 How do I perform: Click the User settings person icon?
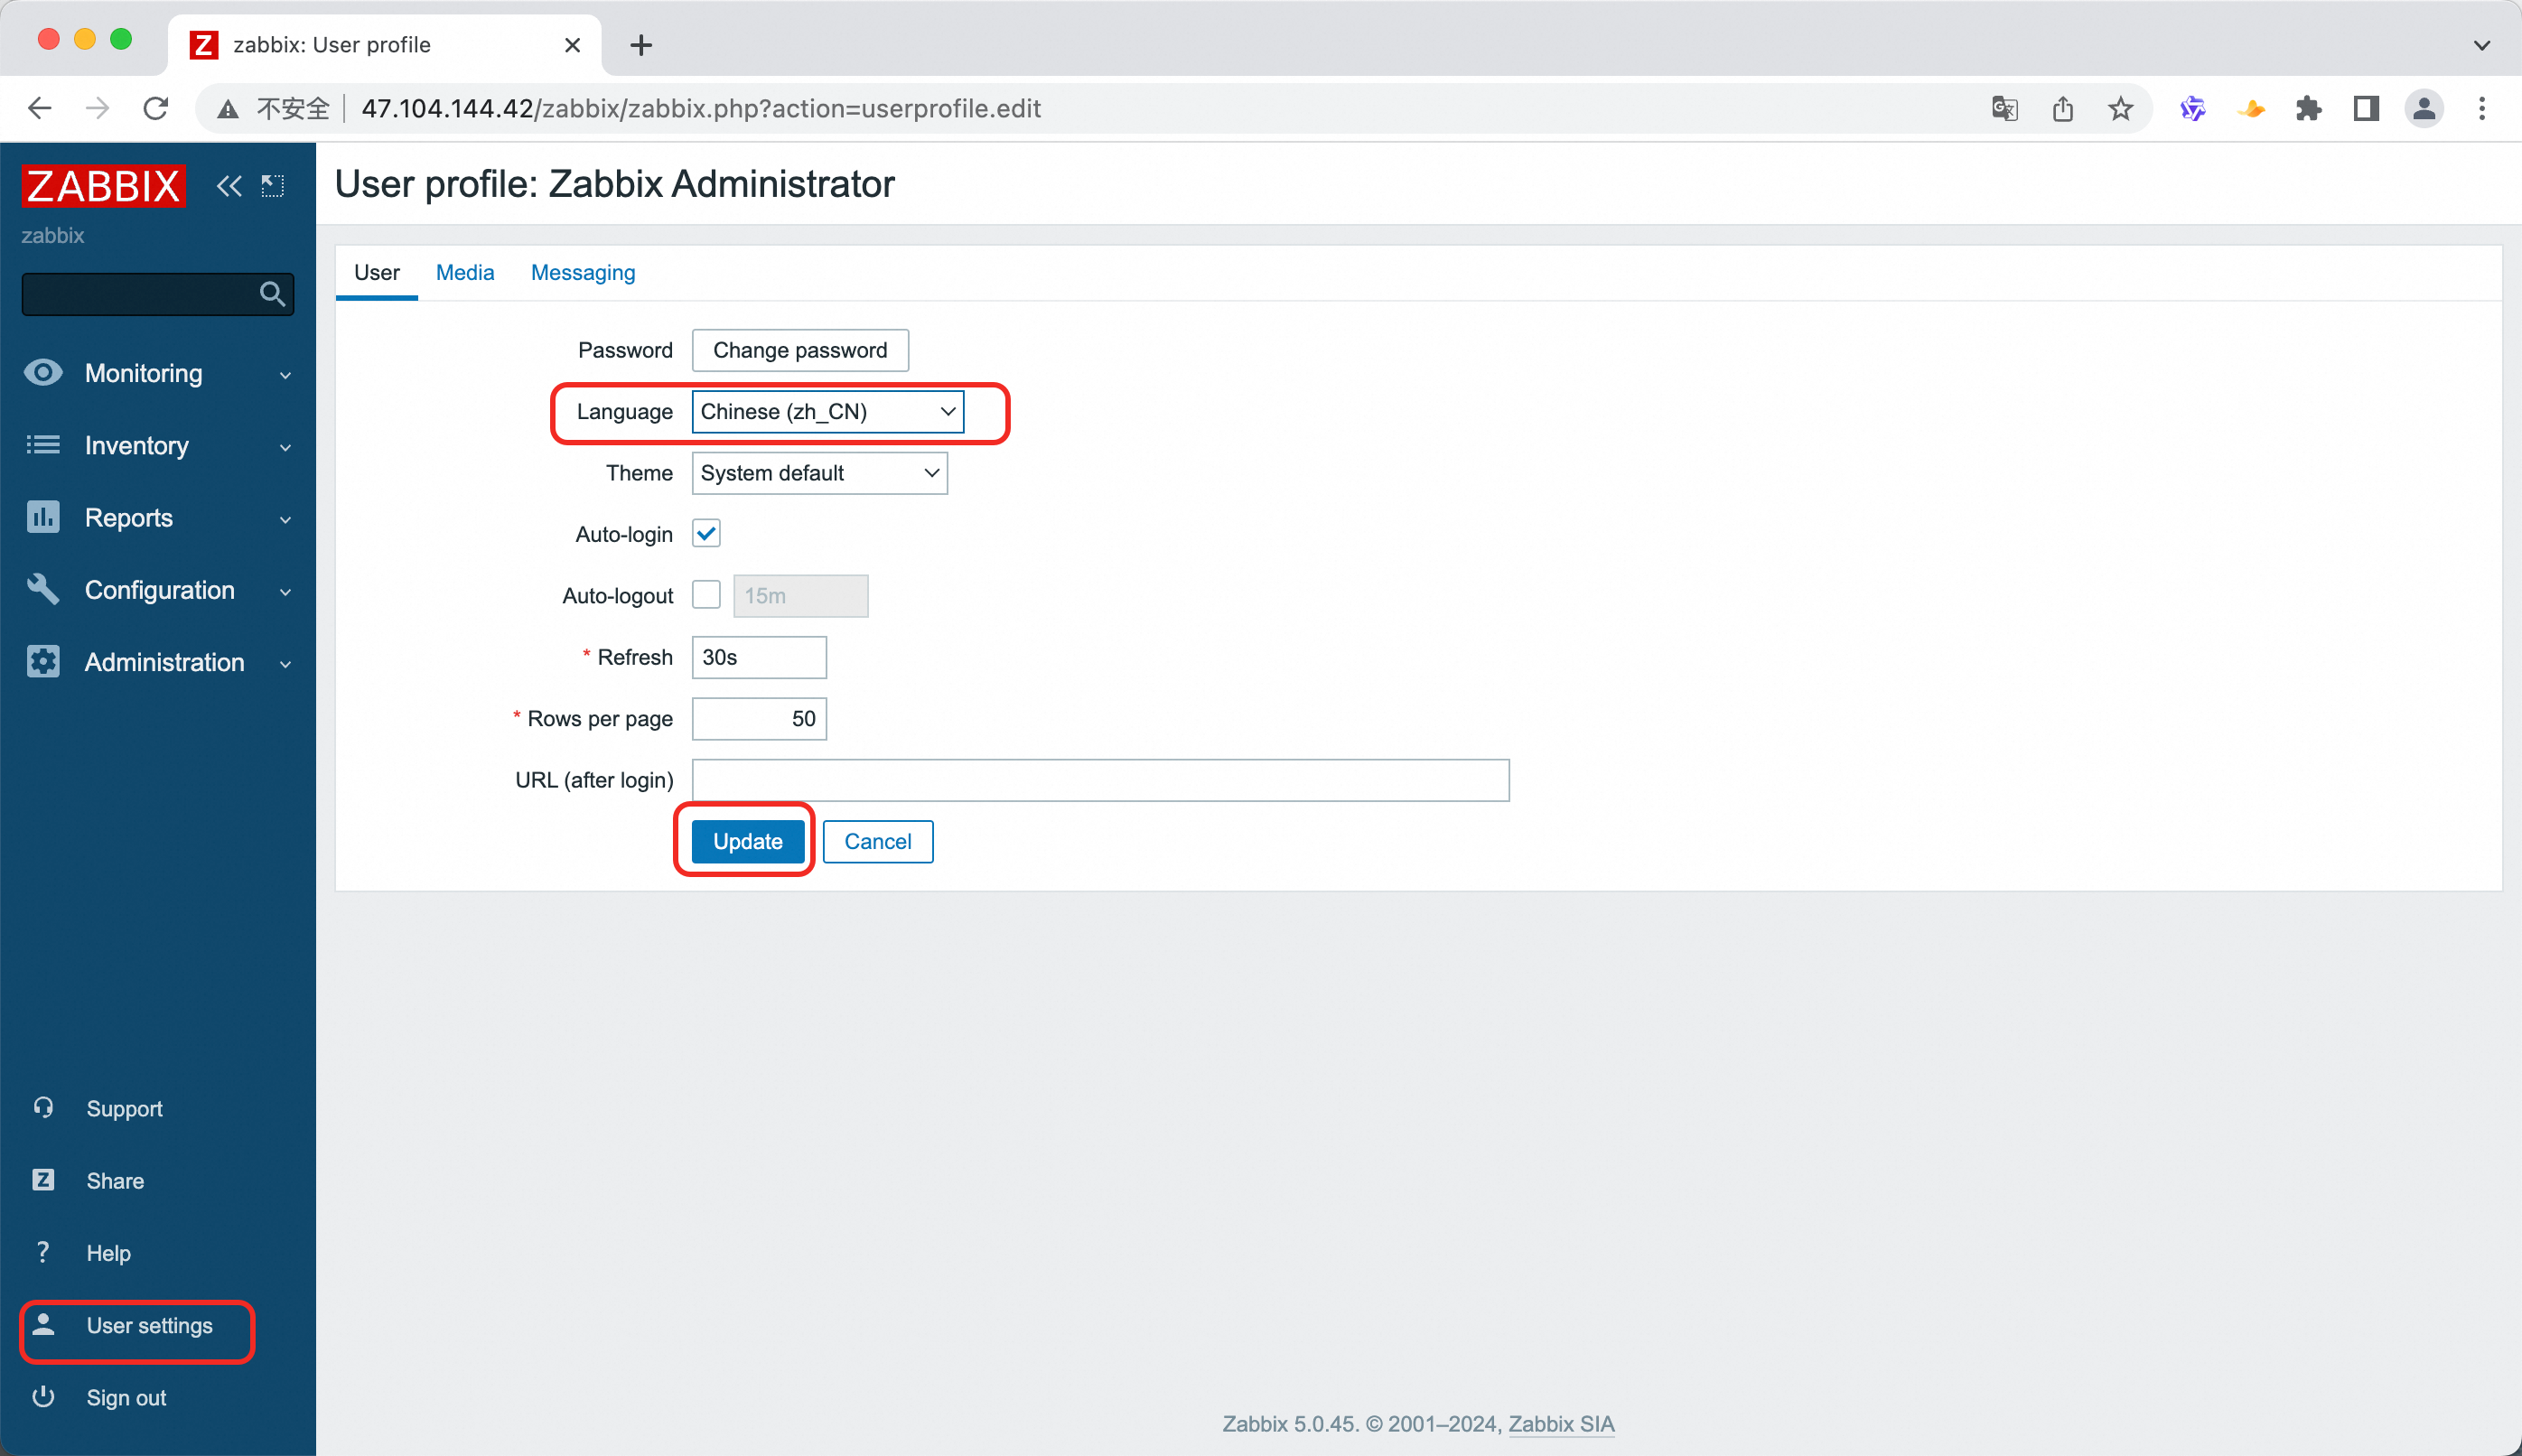tap(43, 1324)
